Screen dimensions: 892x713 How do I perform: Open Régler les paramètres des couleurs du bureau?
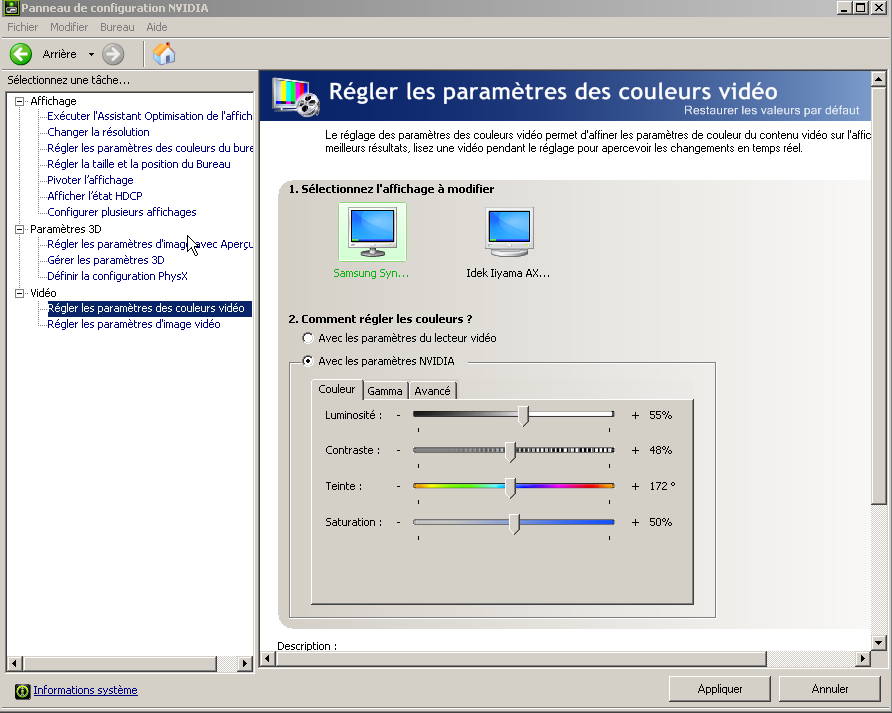(150, 148)
